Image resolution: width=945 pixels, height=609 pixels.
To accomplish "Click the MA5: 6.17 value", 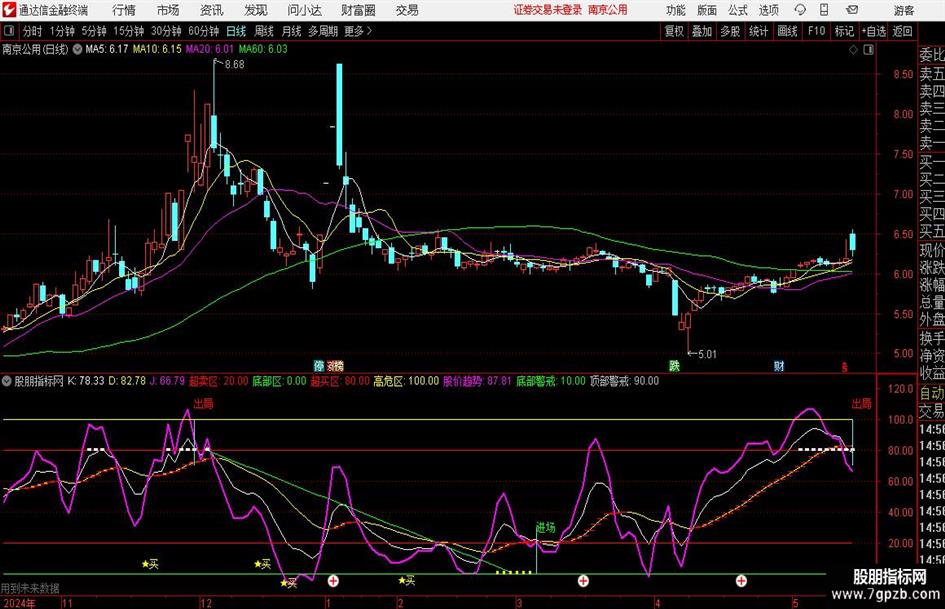I will click(x=107, y=49).
